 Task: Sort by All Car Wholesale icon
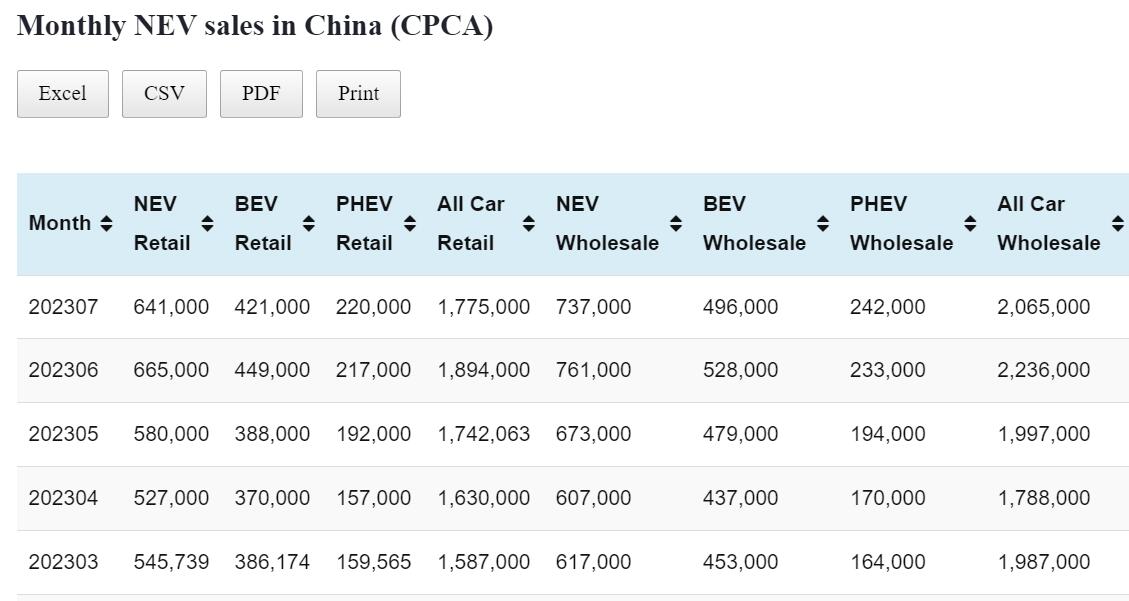pyautogui.click(x=1117, y=224)
